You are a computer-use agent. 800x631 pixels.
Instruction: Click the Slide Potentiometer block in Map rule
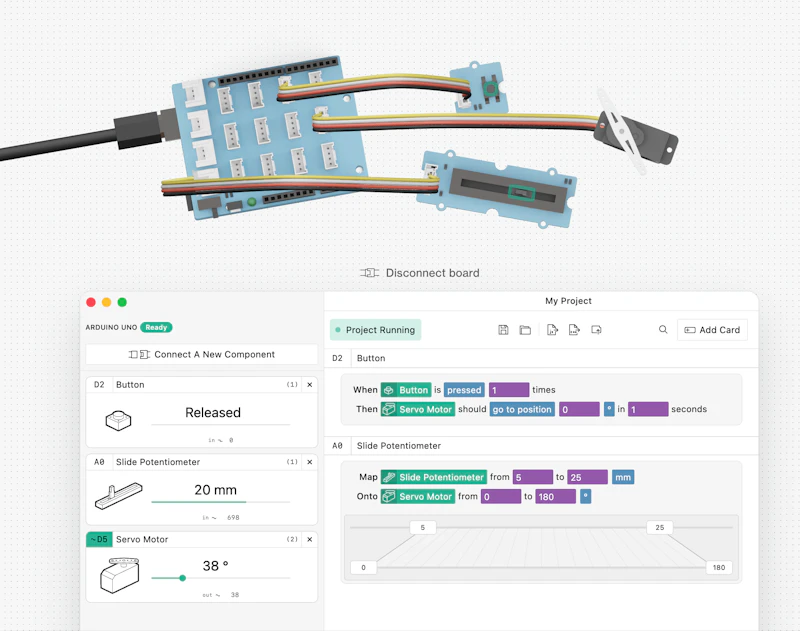(x=434, y=477)
